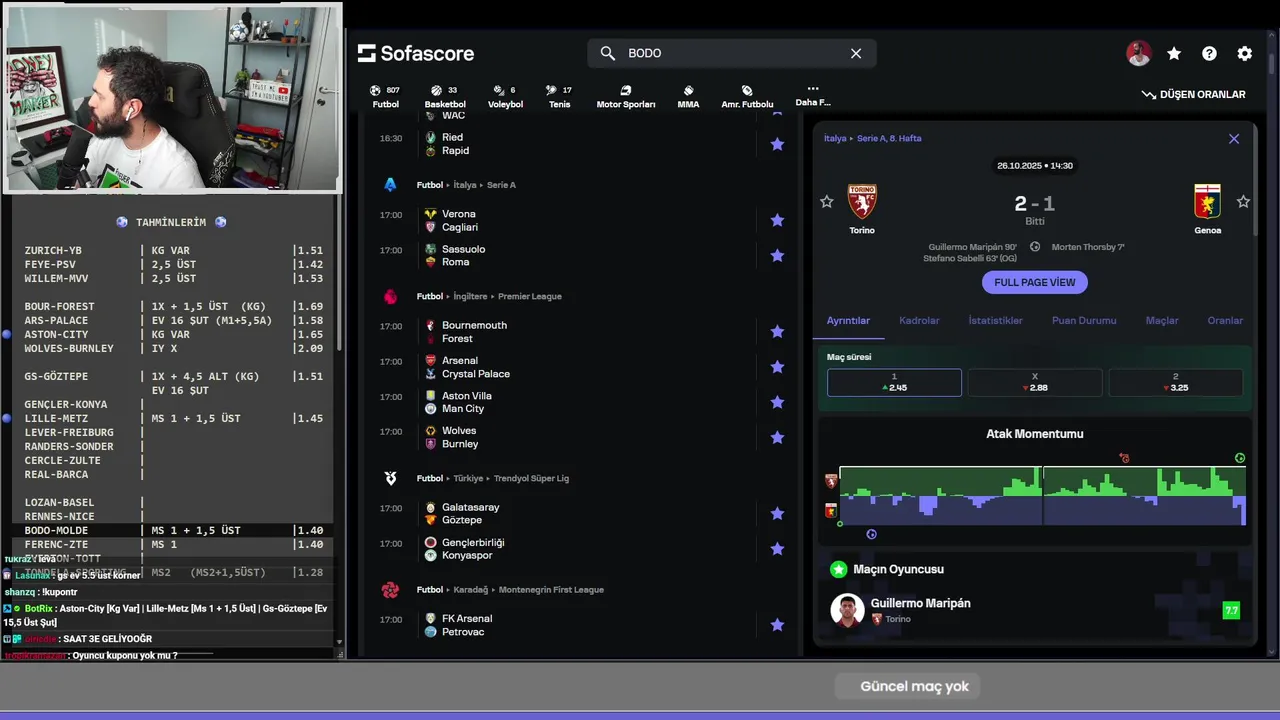Viewport: 1280px width, 720px height.
Task: Click the FULL PAGE VIEW button
Action: click(1035, 282)
